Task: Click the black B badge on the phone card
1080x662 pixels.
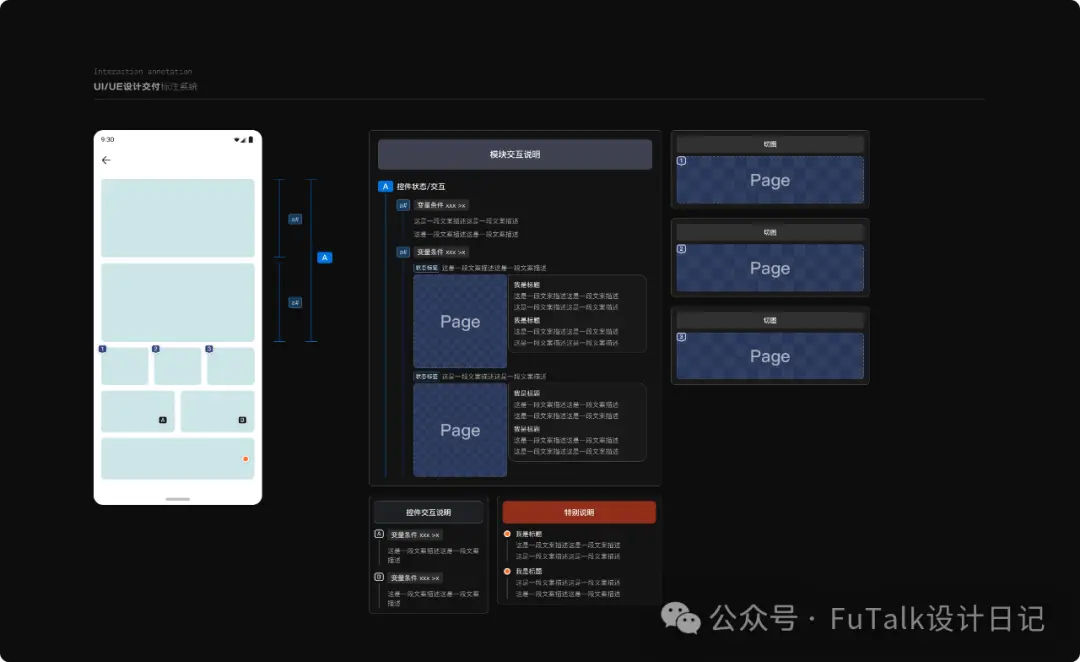Action: point(242,420)
